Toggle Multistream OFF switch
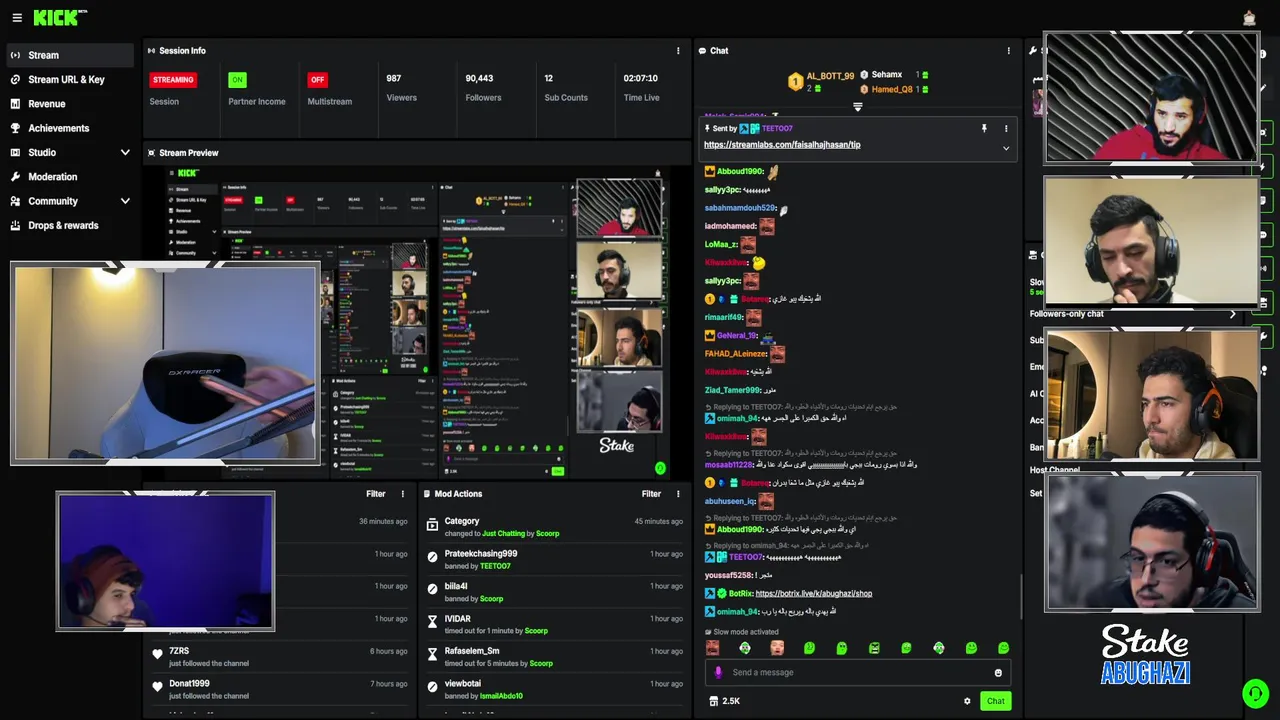Screen dimensions: 1280x720 tap(317, 80)
